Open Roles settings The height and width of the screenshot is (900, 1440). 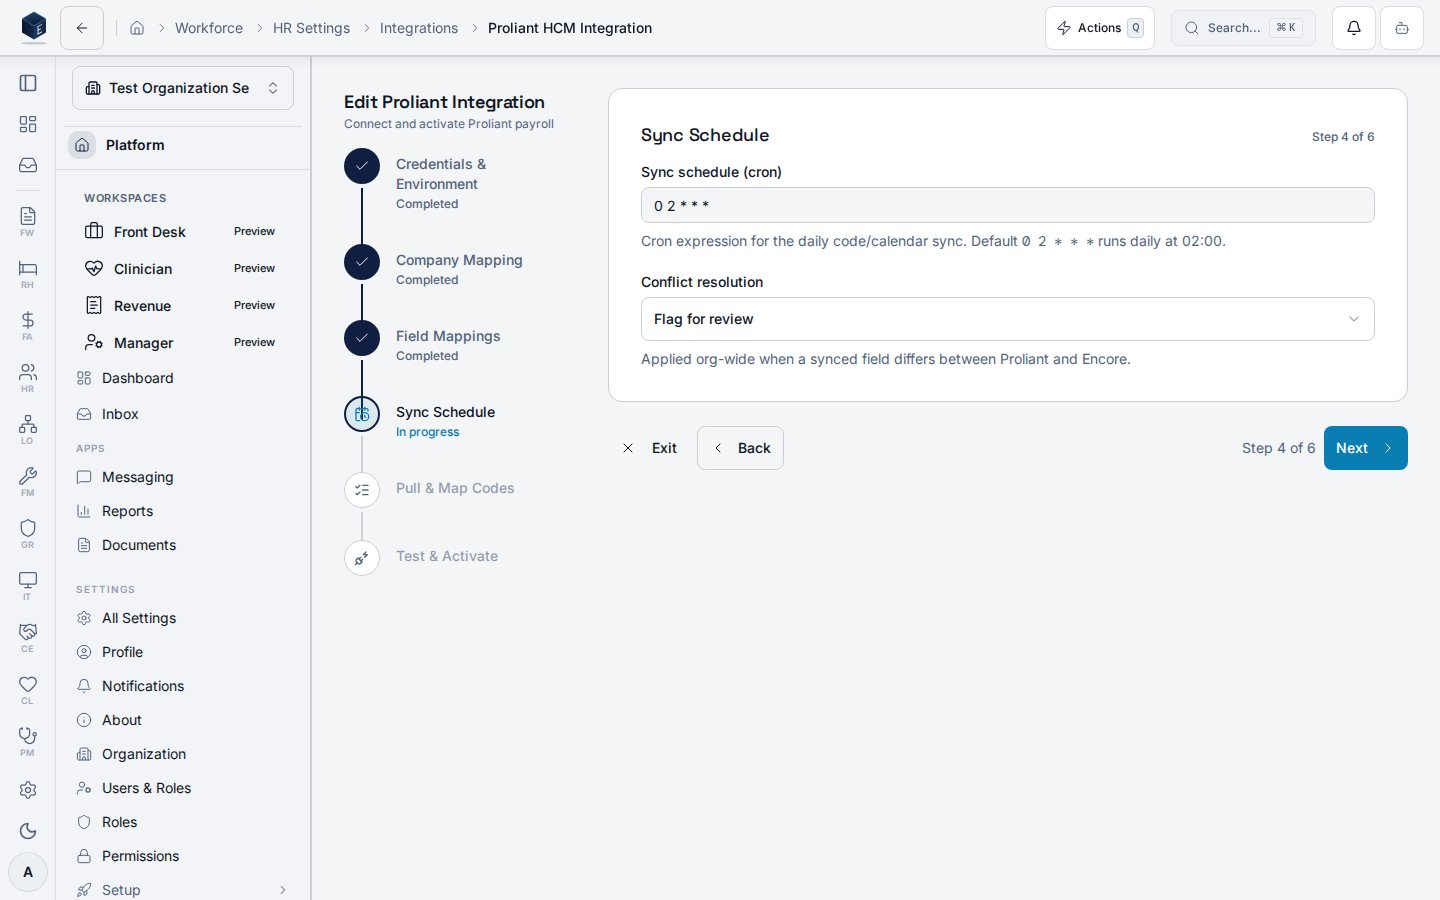click(x=182, y=822)
